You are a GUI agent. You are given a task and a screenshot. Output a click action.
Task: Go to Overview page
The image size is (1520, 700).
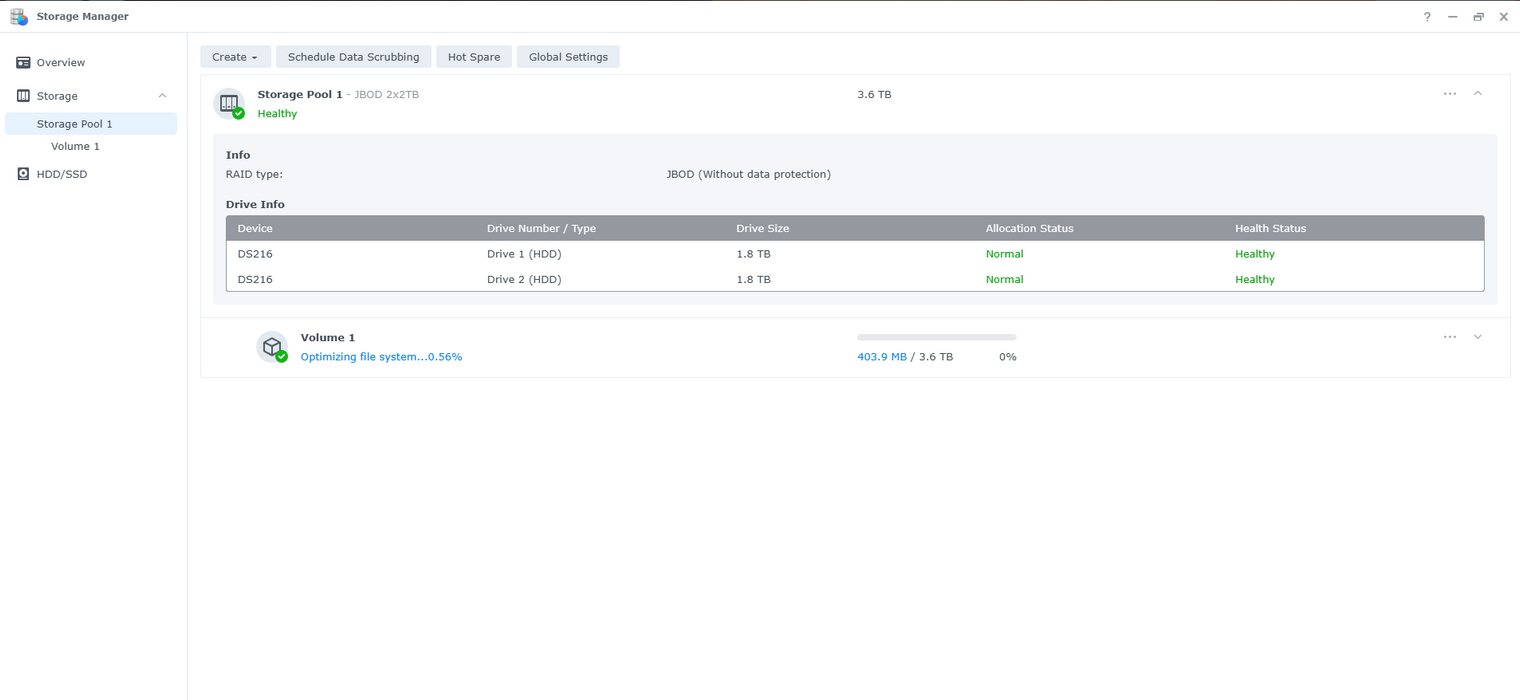(92, 62)
